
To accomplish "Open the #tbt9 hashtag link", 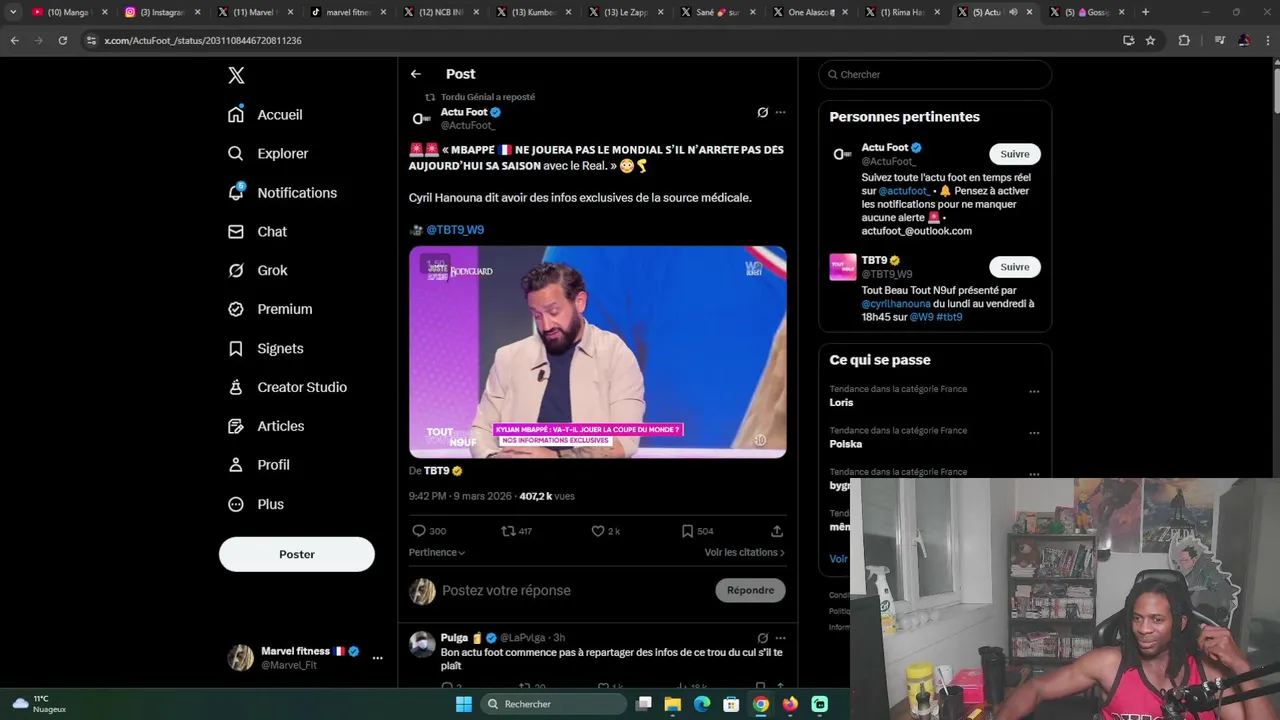I will (949, 317).
